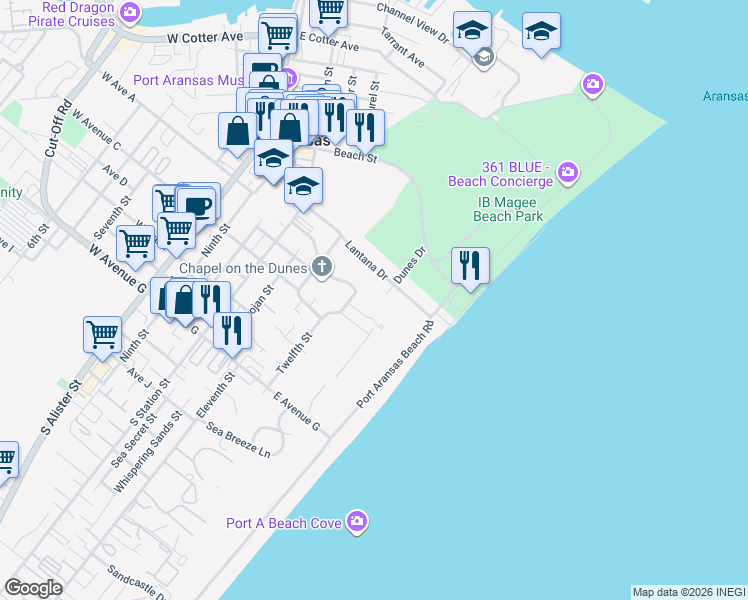Click the Lantana Dr street label
748x600 pixels.
366,261
